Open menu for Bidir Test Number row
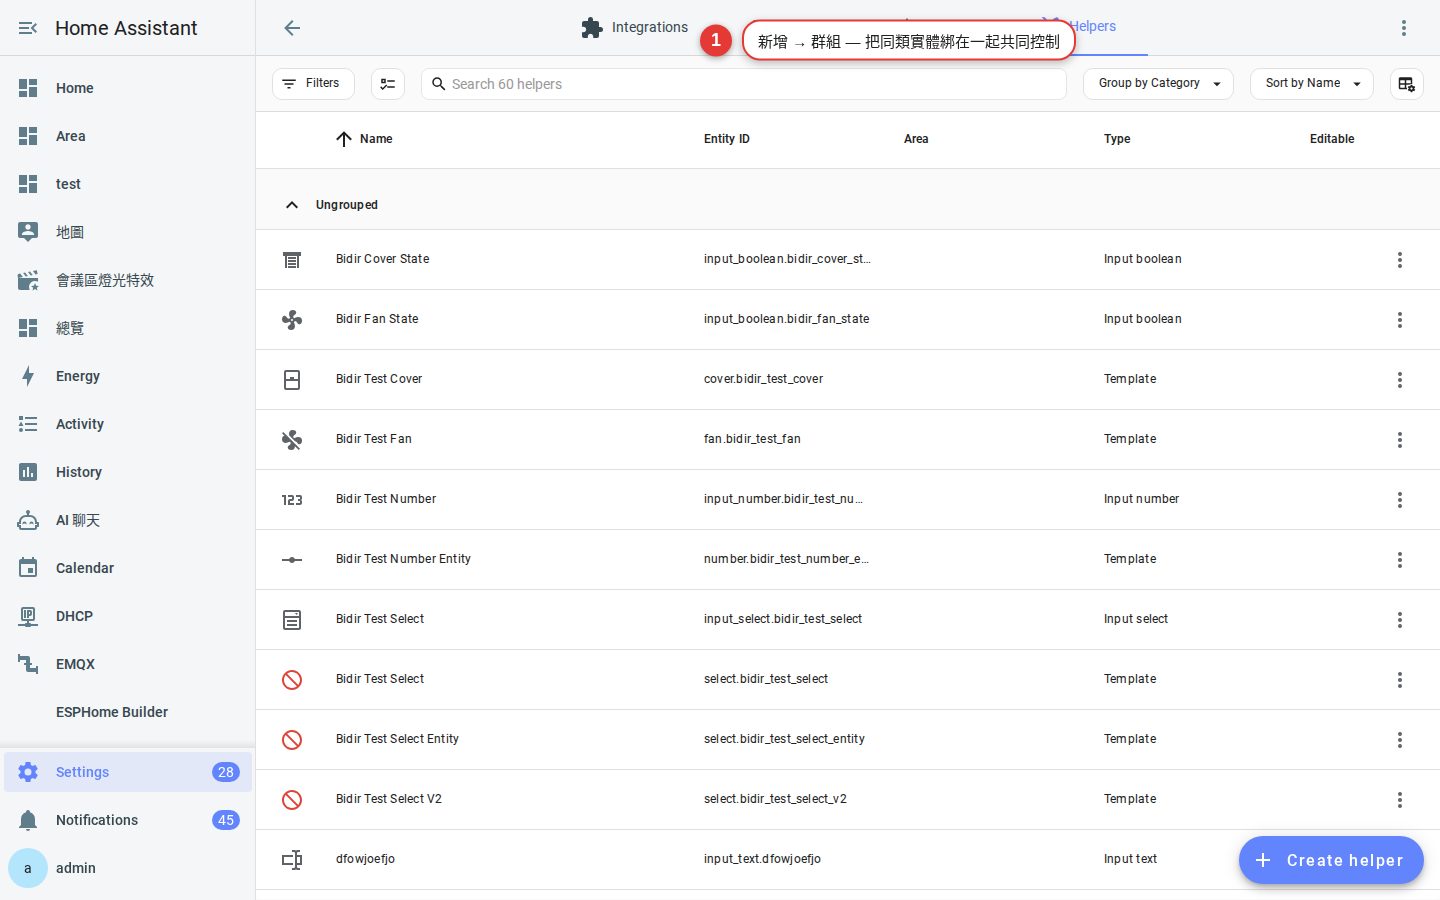 point(1400,500)
